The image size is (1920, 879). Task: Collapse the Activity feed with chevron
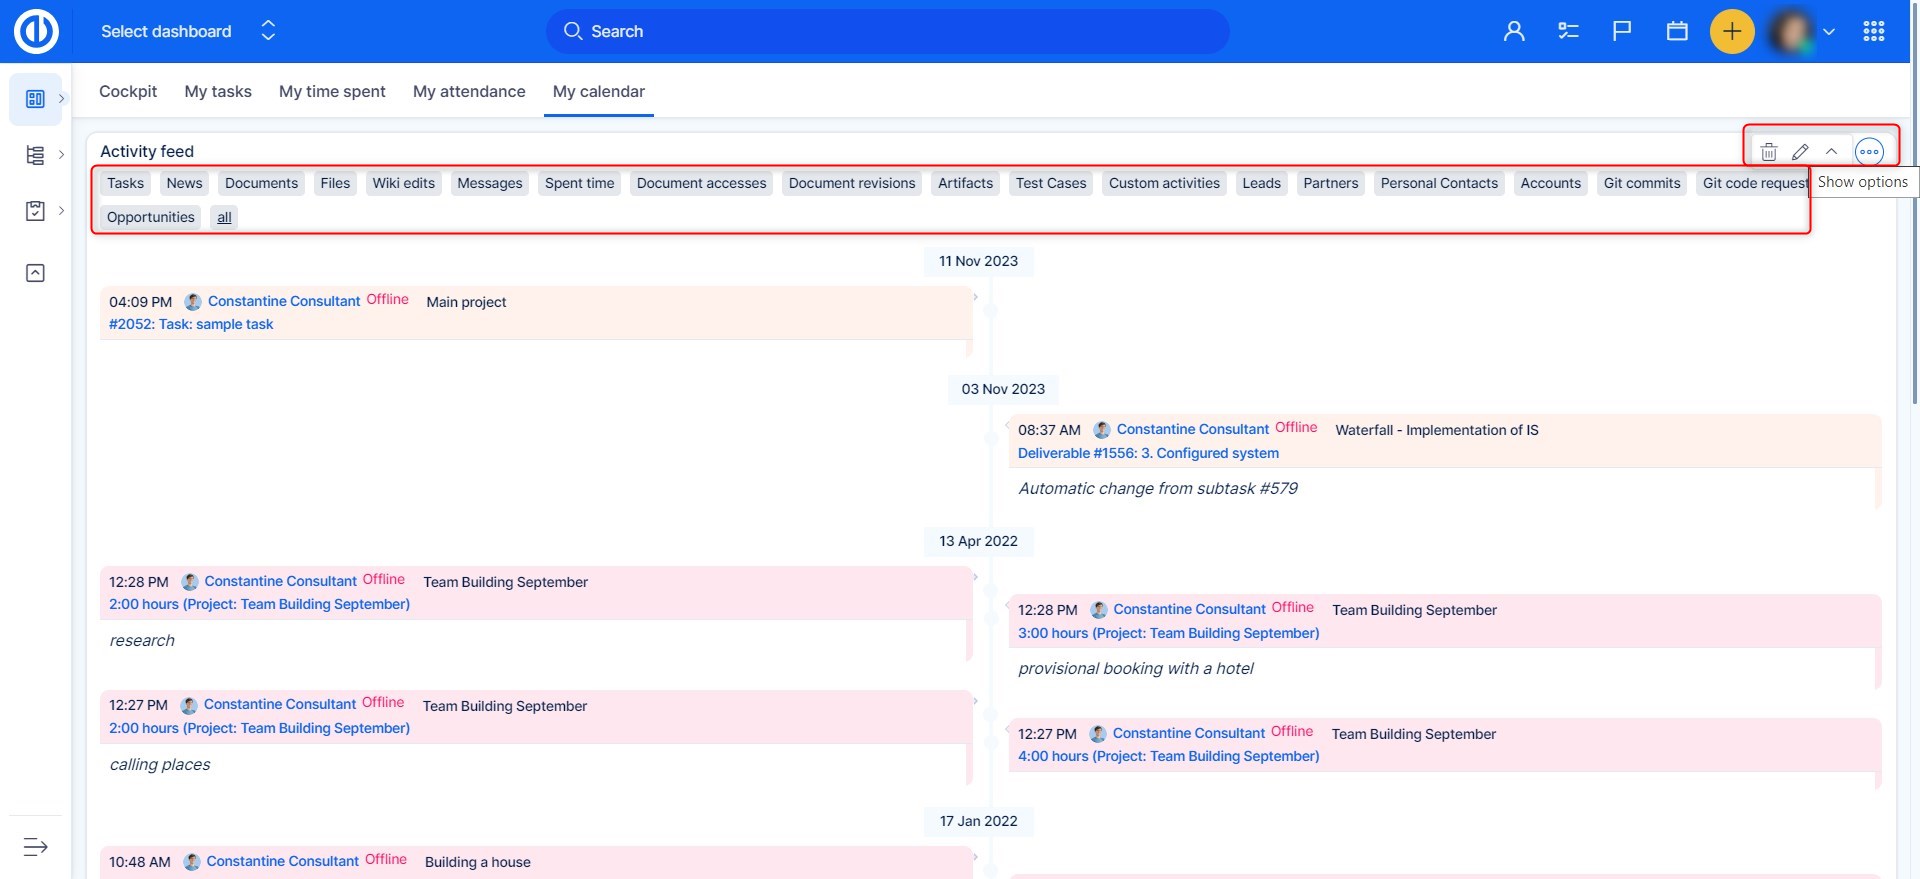(1831, 152)
